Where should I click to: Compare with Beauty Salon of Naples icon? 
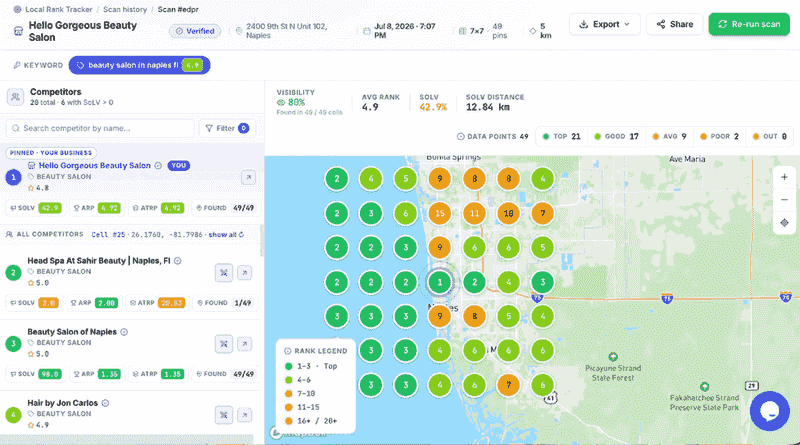pyautogui.click(x=223, y=344)
